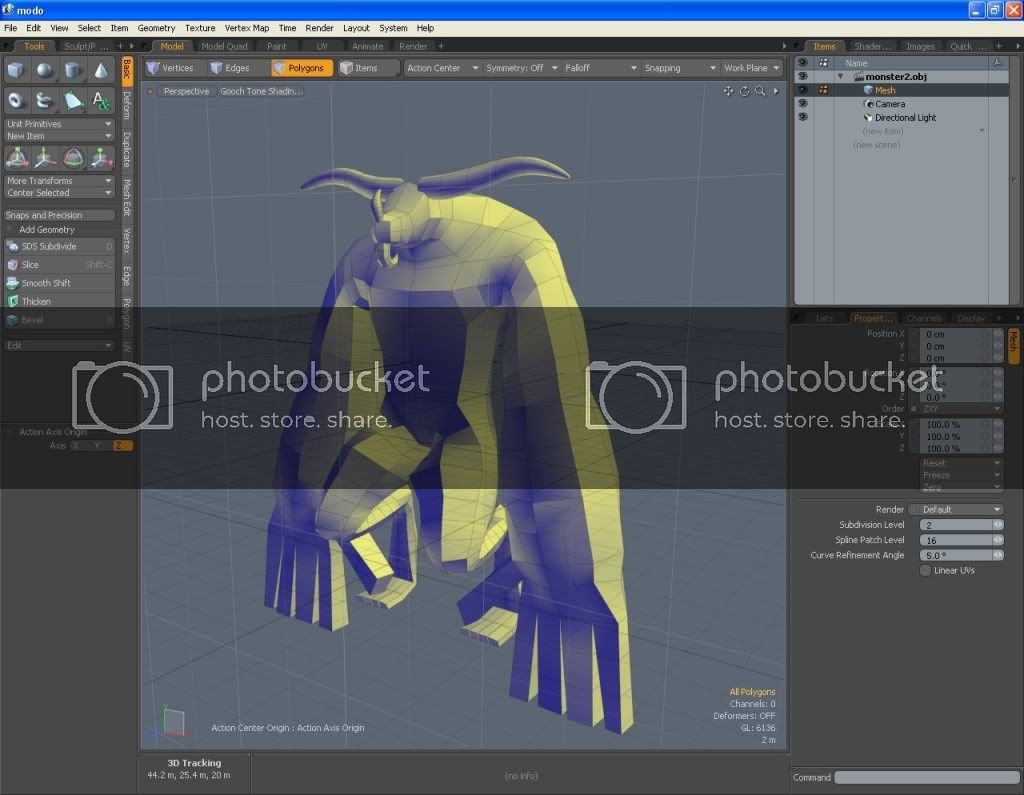Toggle the Z axis button

[x=121, y=446]
